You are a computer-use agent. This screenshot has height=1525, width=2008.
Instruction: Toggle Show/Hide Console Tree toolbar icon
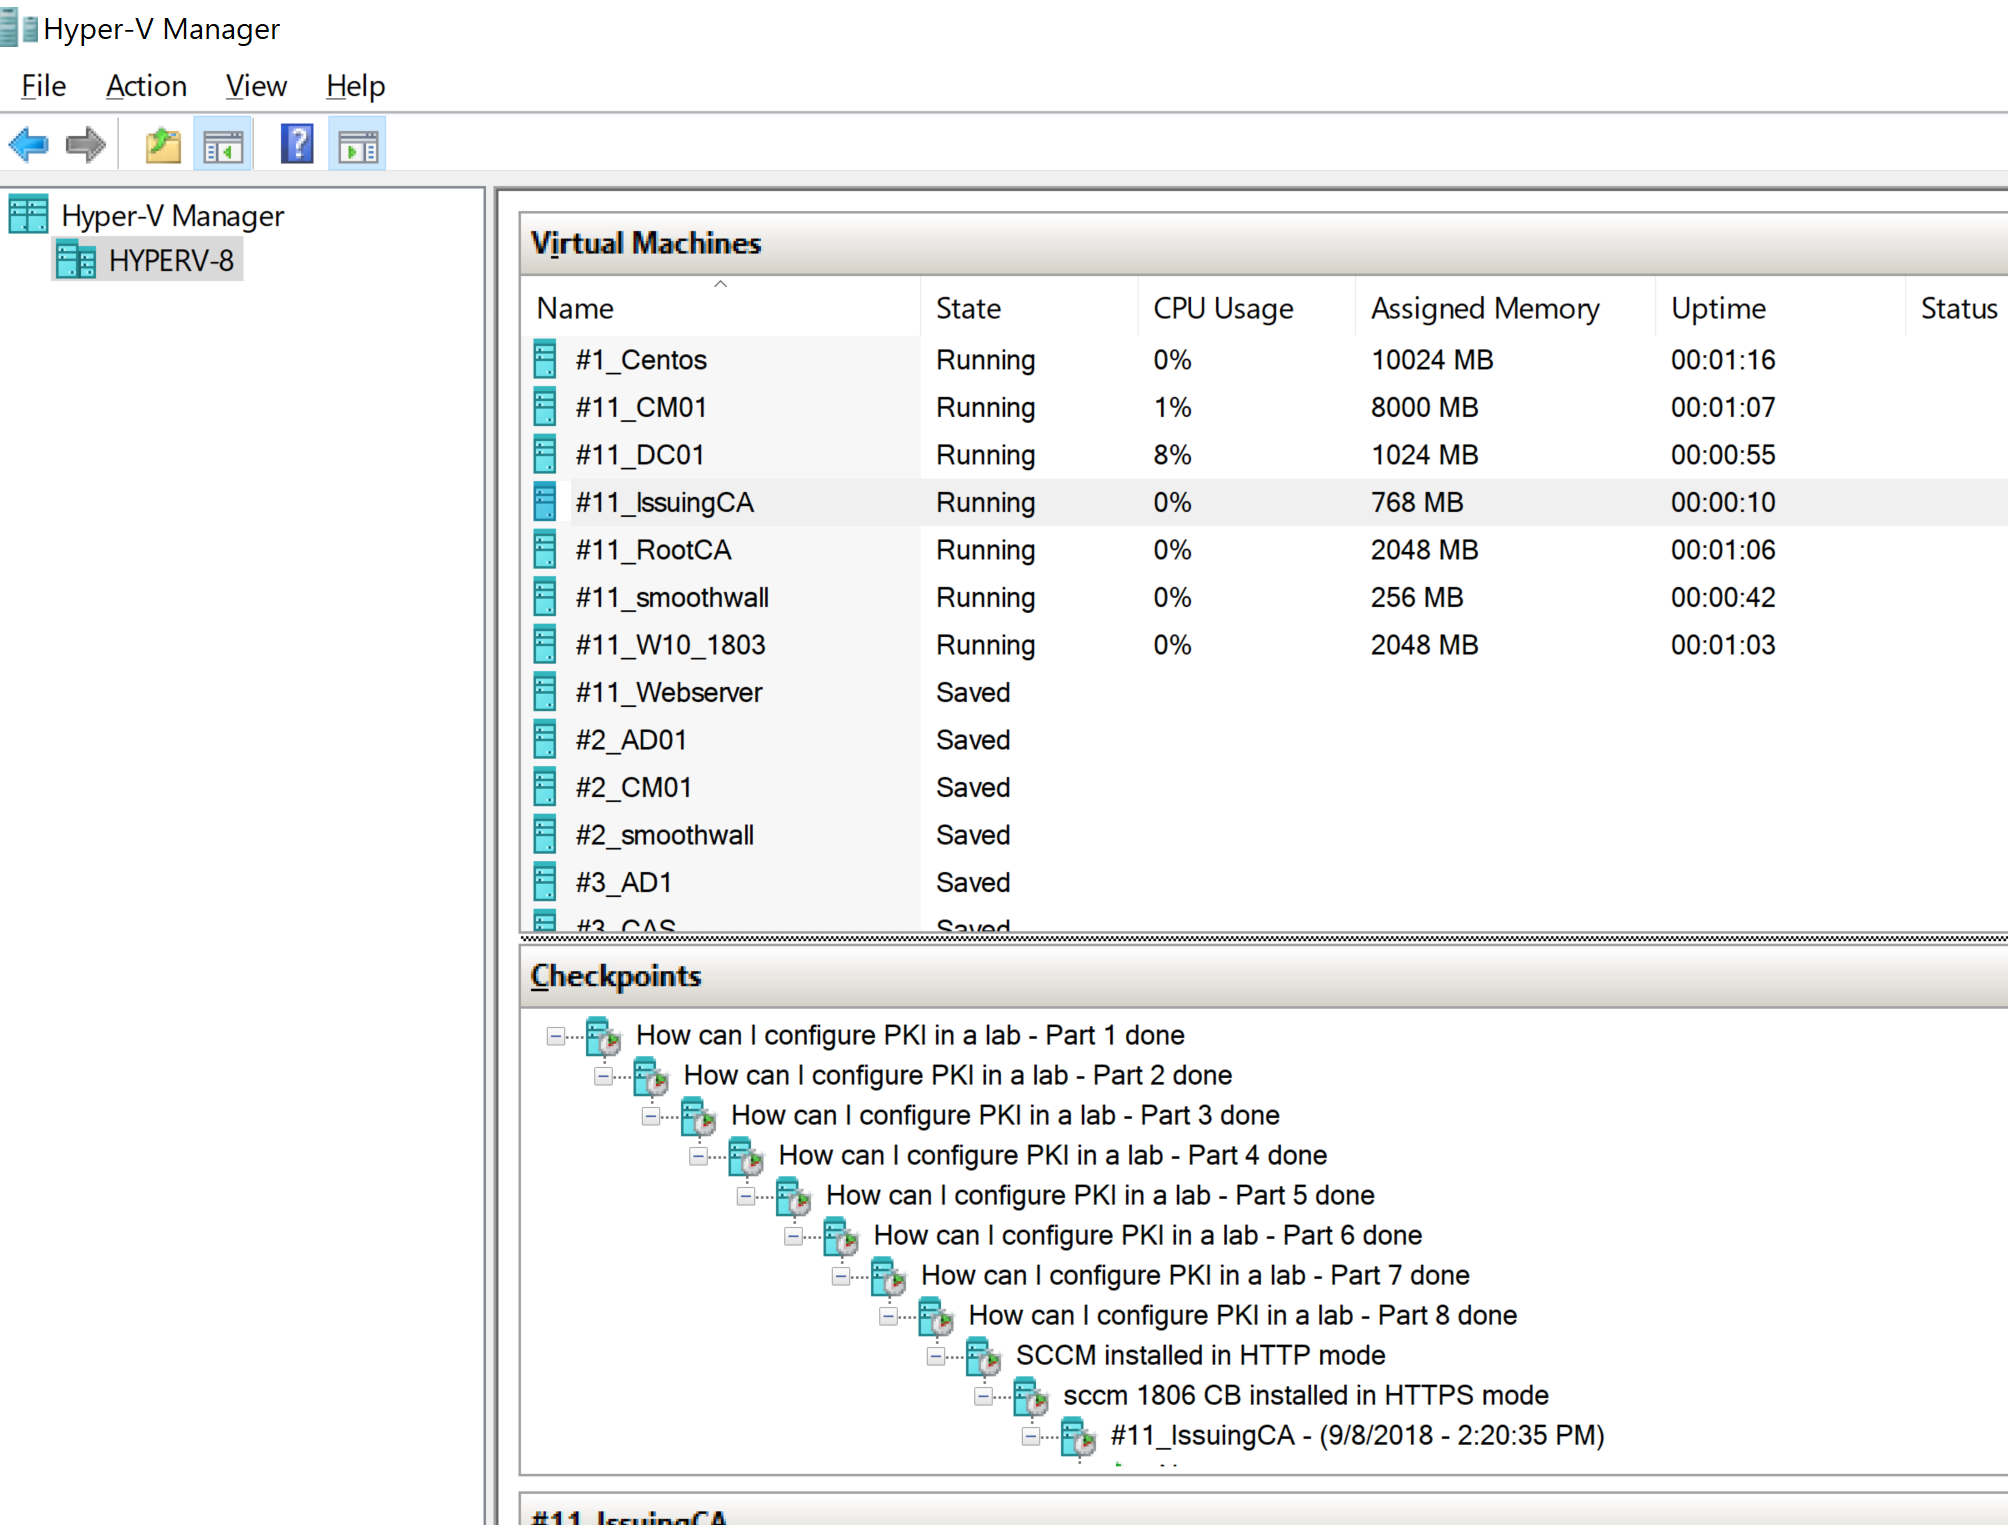pos(223,146)
